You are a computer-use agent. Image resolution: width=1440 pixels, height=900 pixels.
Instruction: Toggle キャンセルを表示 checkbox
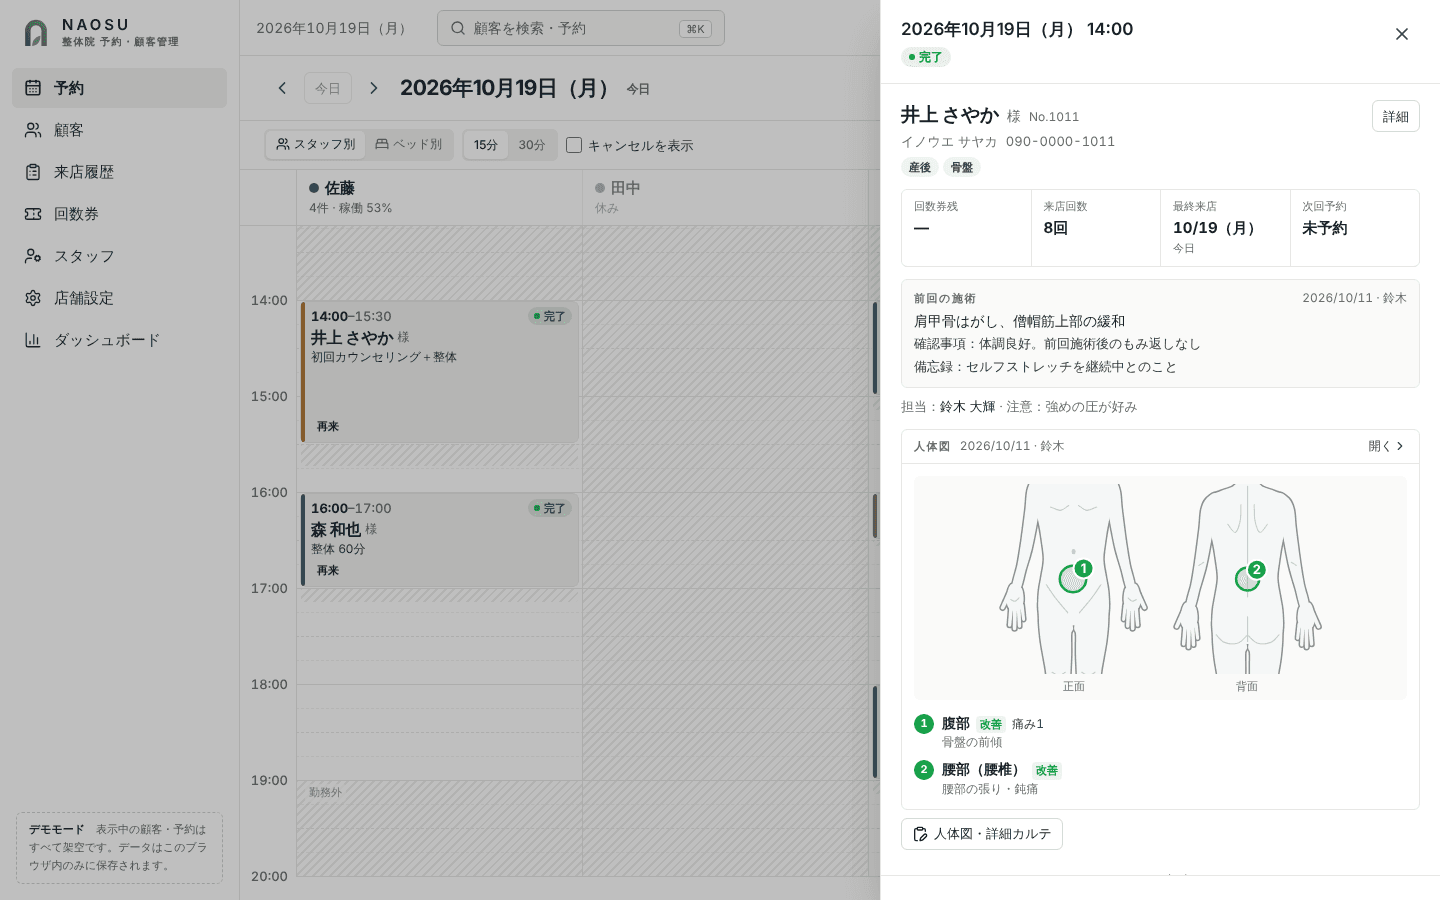tap(574, 145)
